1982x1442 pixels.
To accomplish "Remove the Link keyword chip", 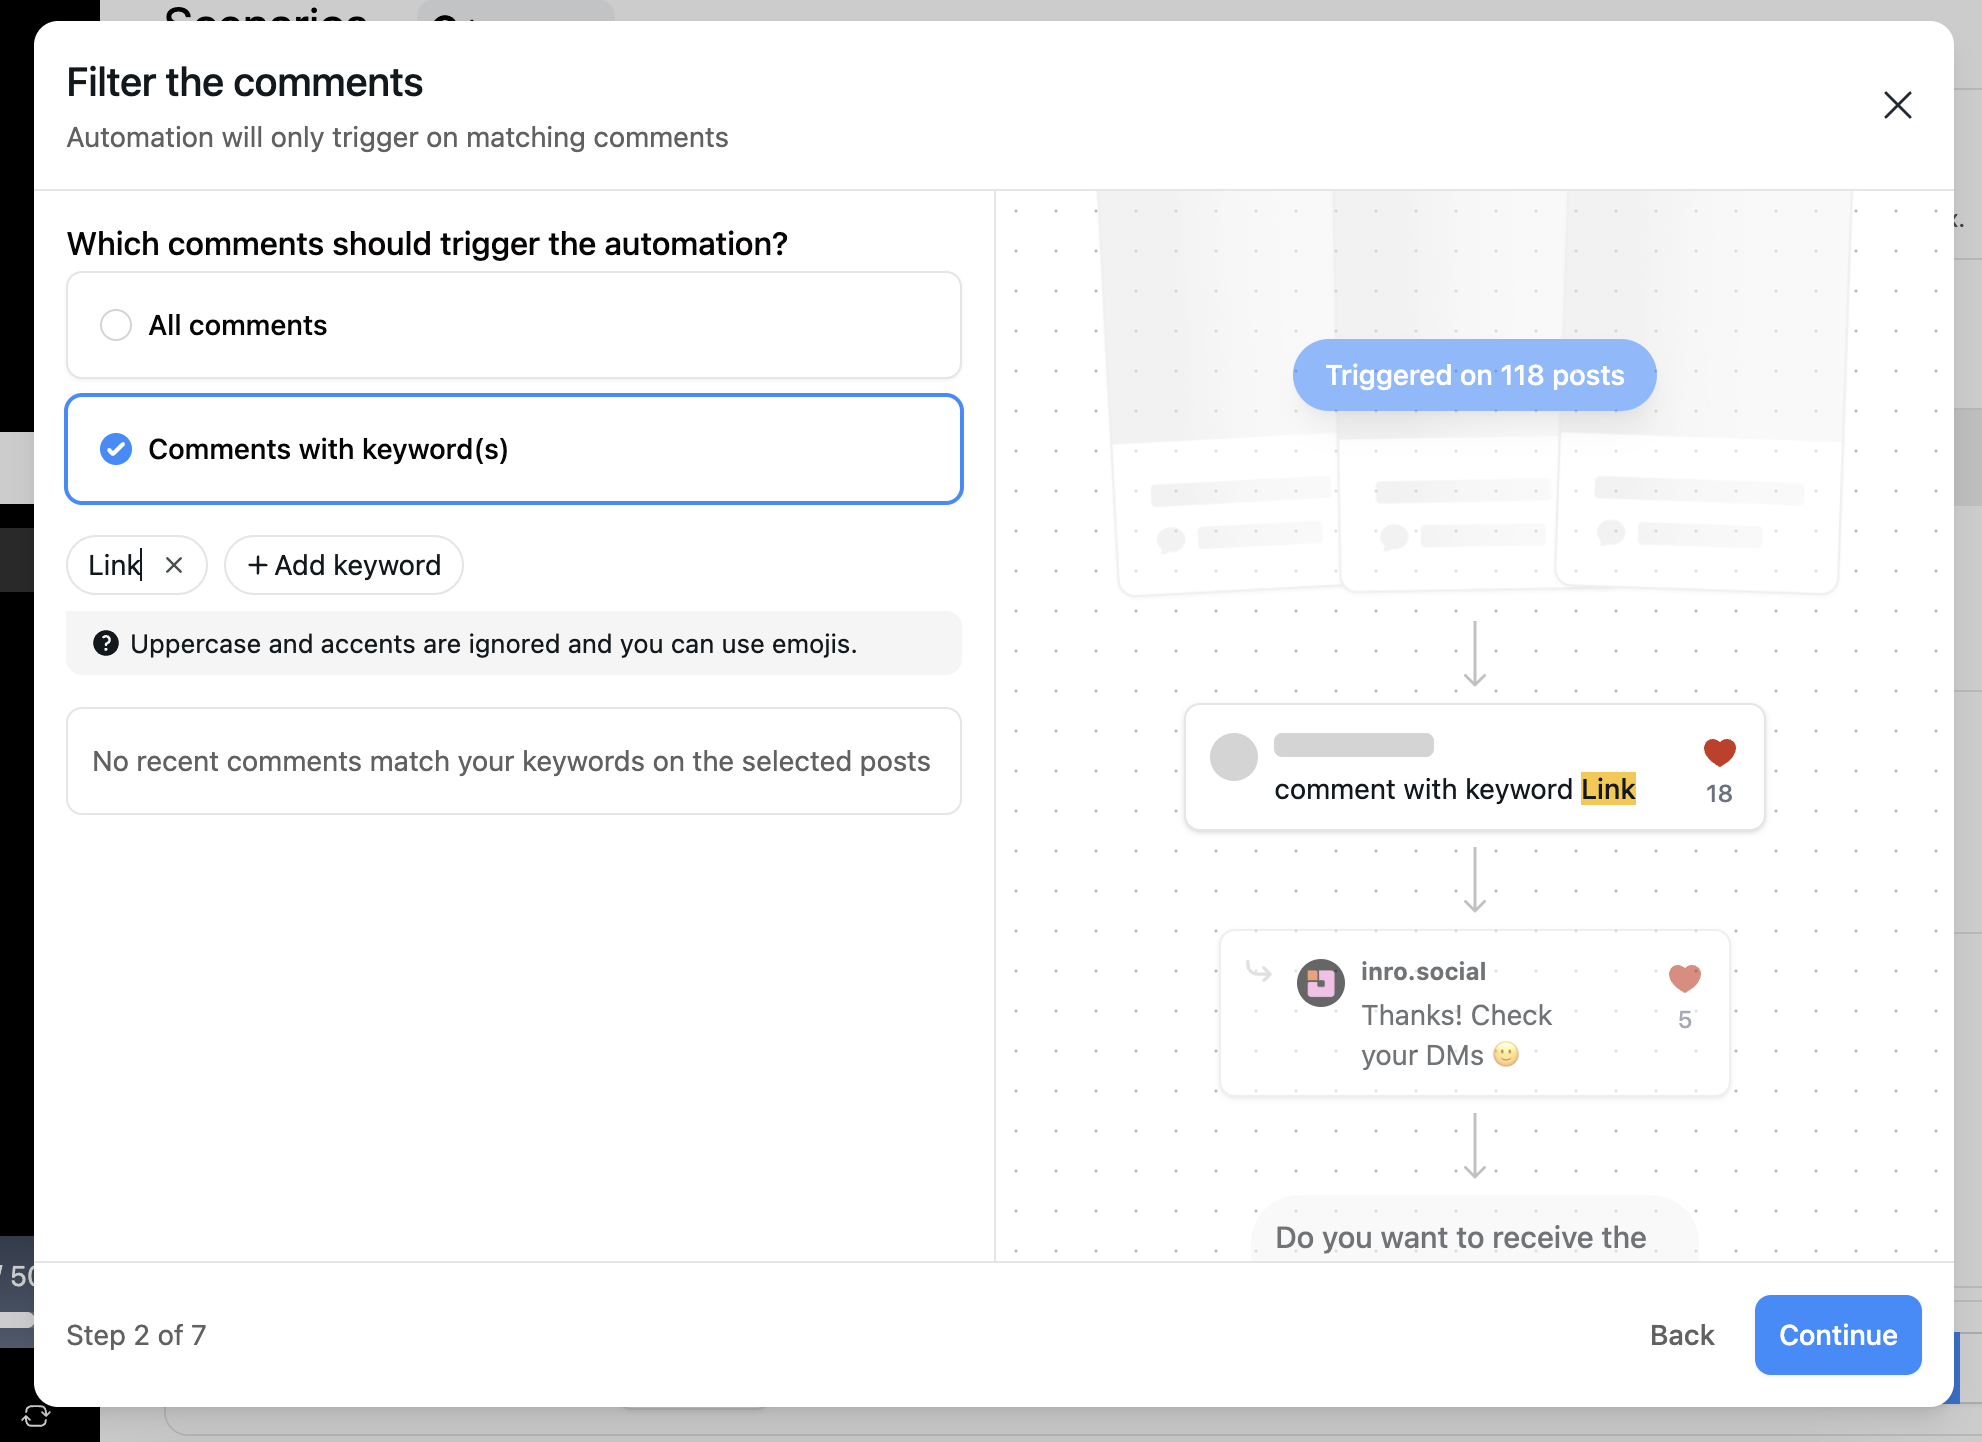I will [x=175, y=565].
